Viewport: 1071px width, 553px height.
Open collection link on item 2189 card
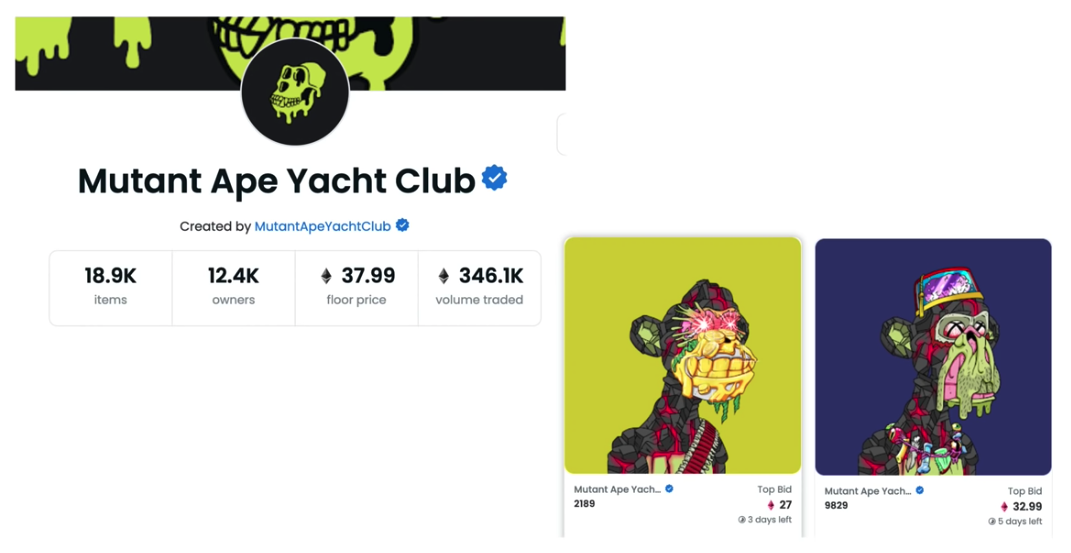pos(617,490)
